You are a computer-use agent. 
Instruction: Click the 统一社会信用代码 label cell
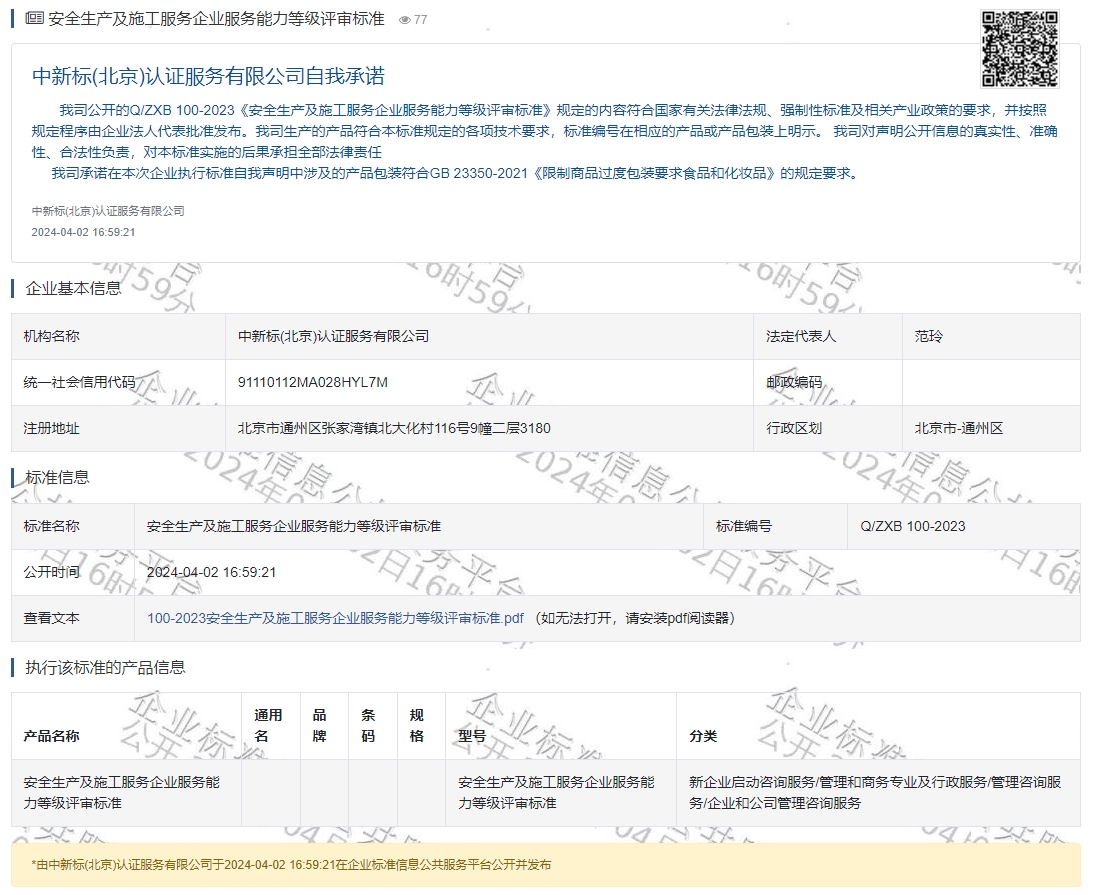click(119, 382)
